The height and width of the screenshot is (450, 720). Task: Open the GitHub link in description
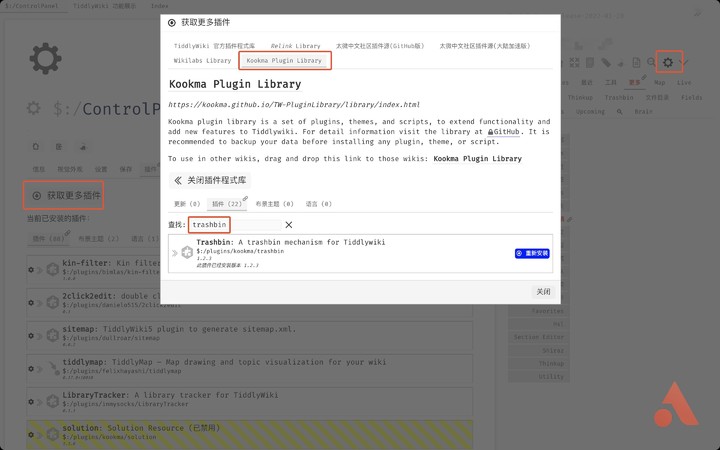503,132
